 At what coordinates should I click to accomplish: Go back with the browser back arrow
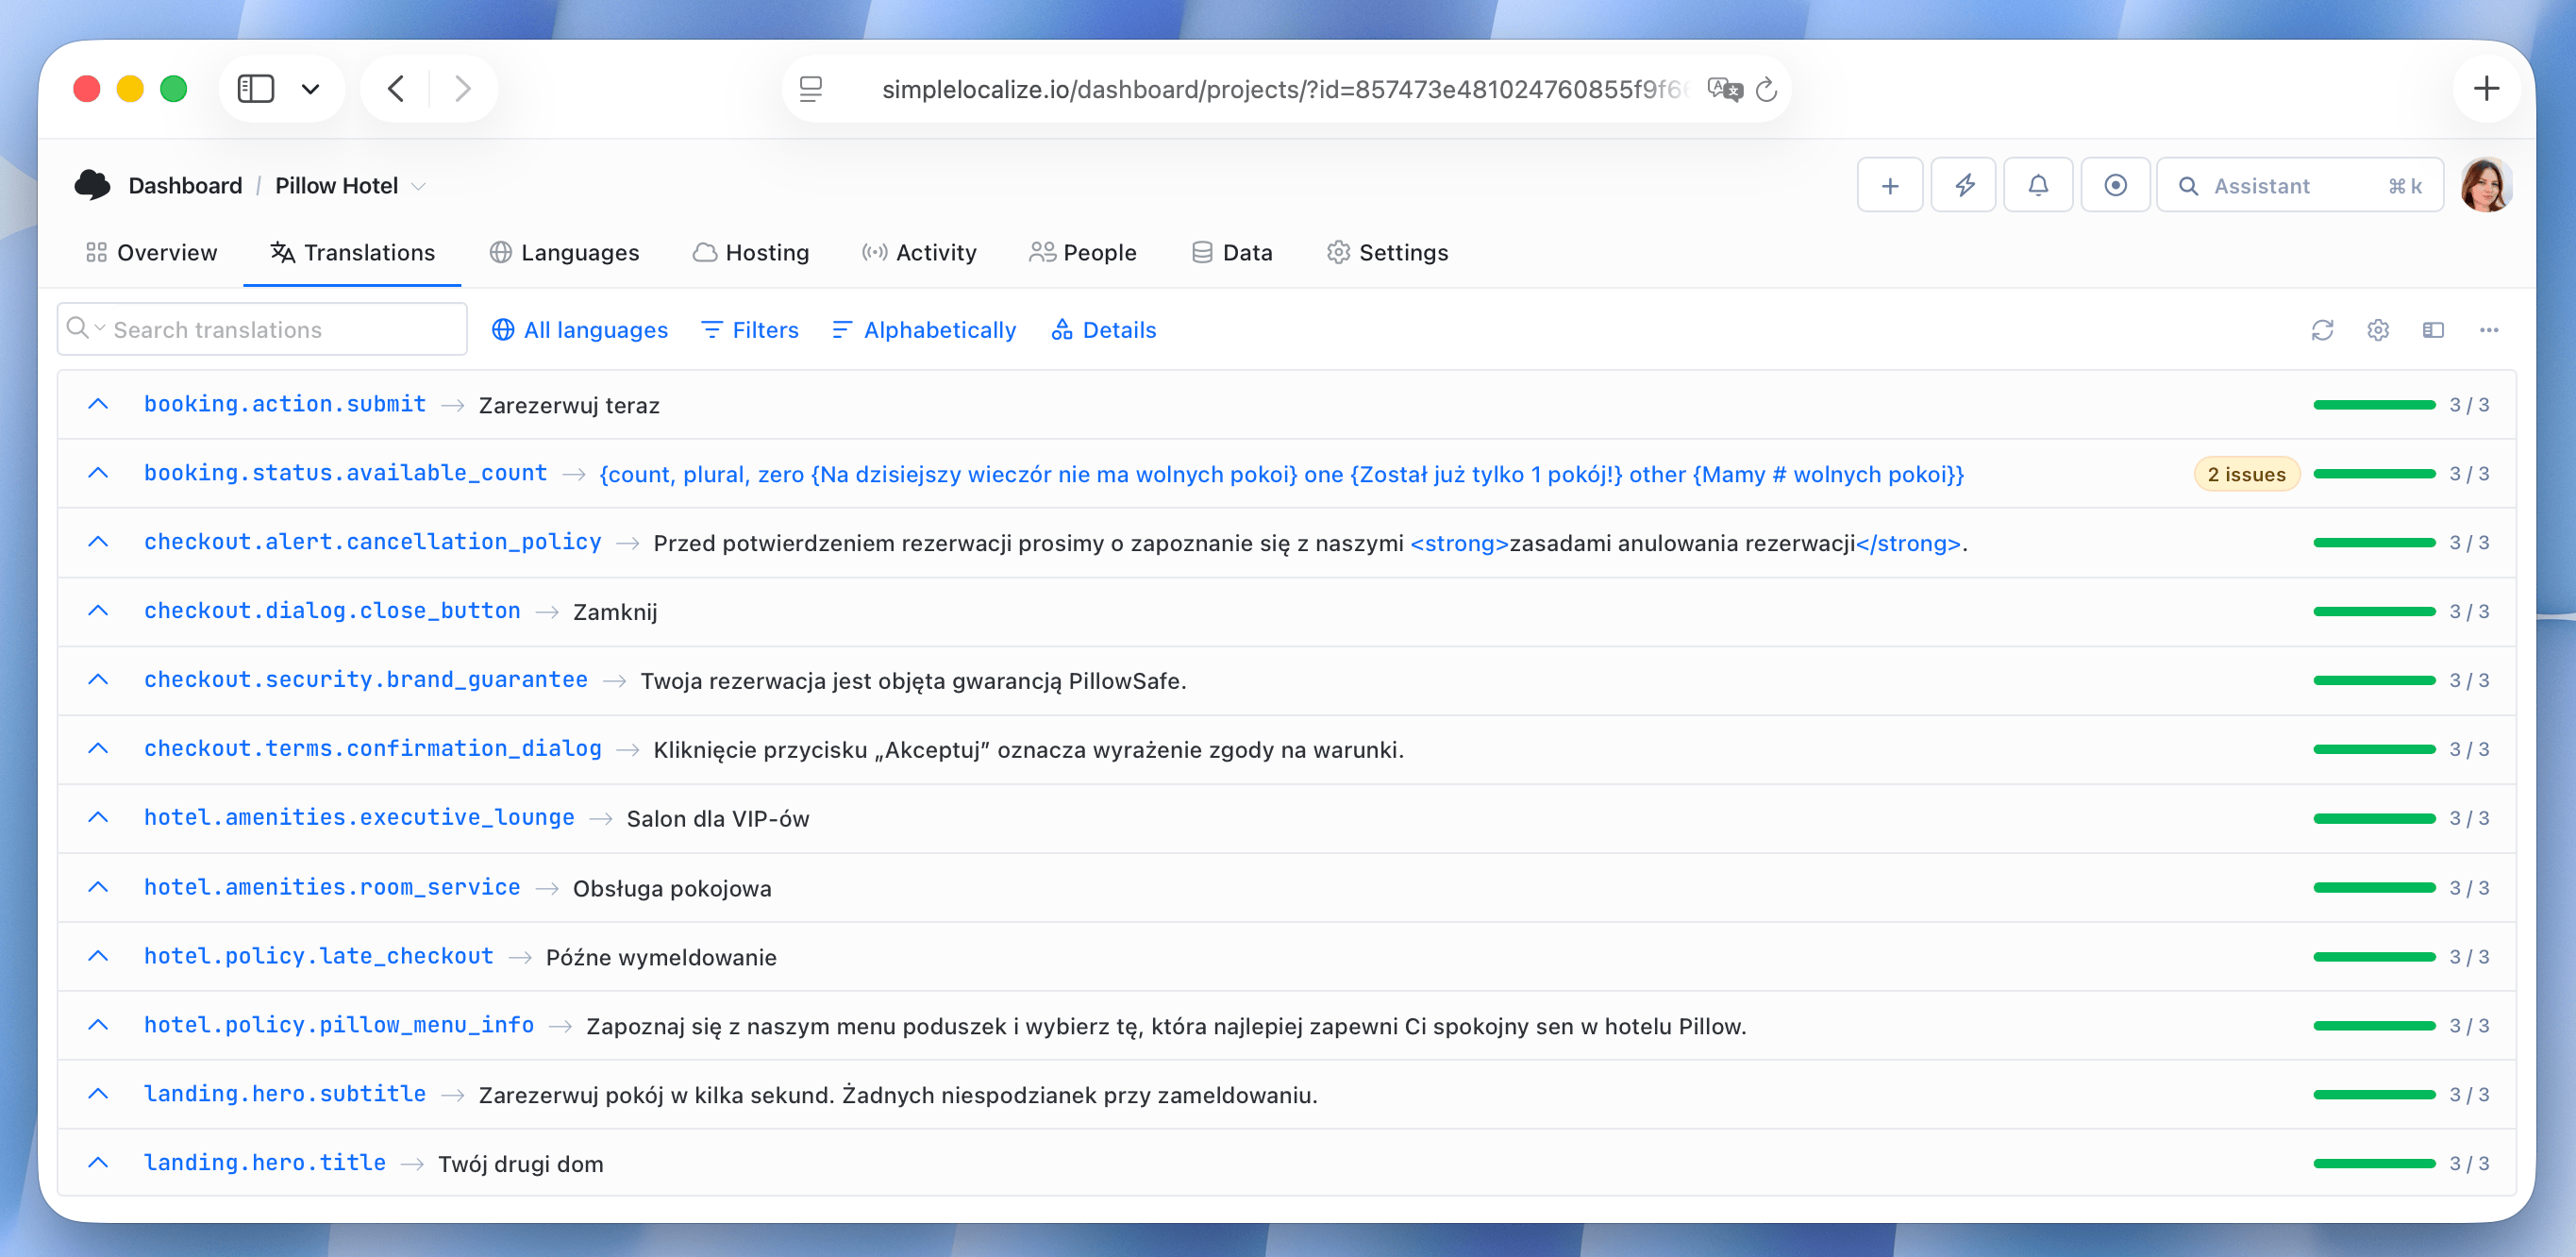click(x=397, y=89)
